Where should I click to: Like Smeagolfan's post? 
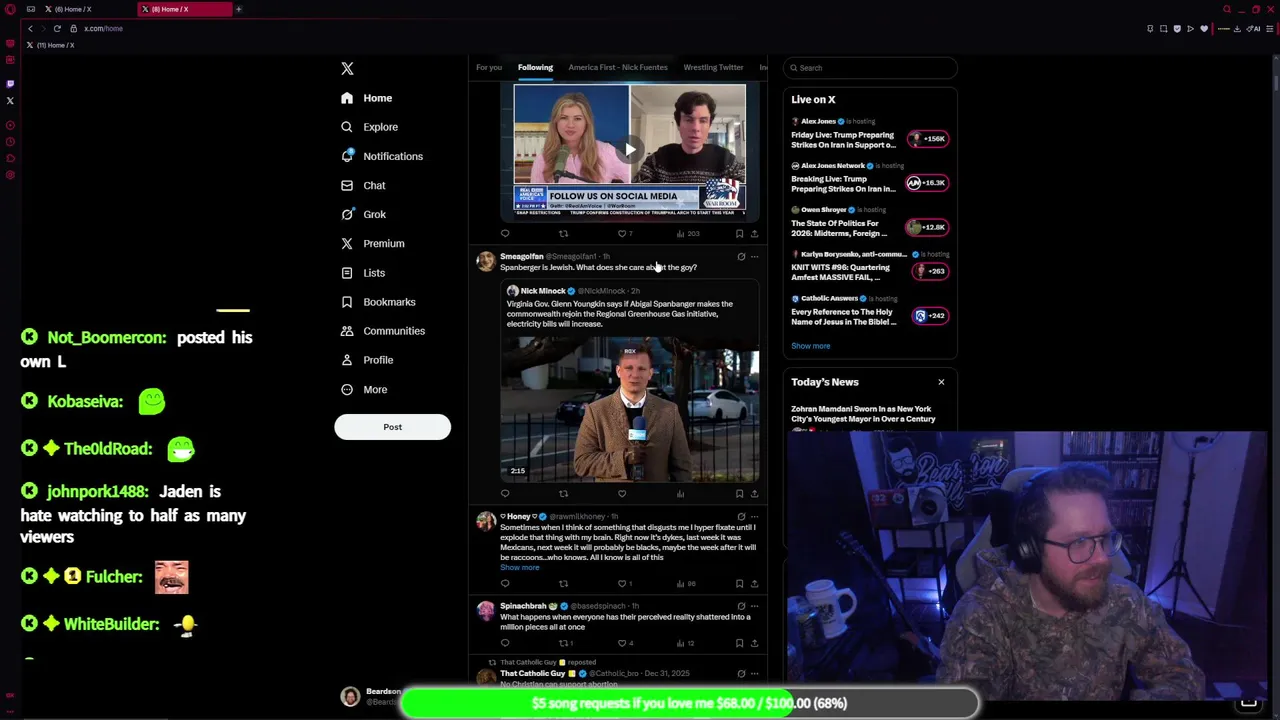click(622, 494)
